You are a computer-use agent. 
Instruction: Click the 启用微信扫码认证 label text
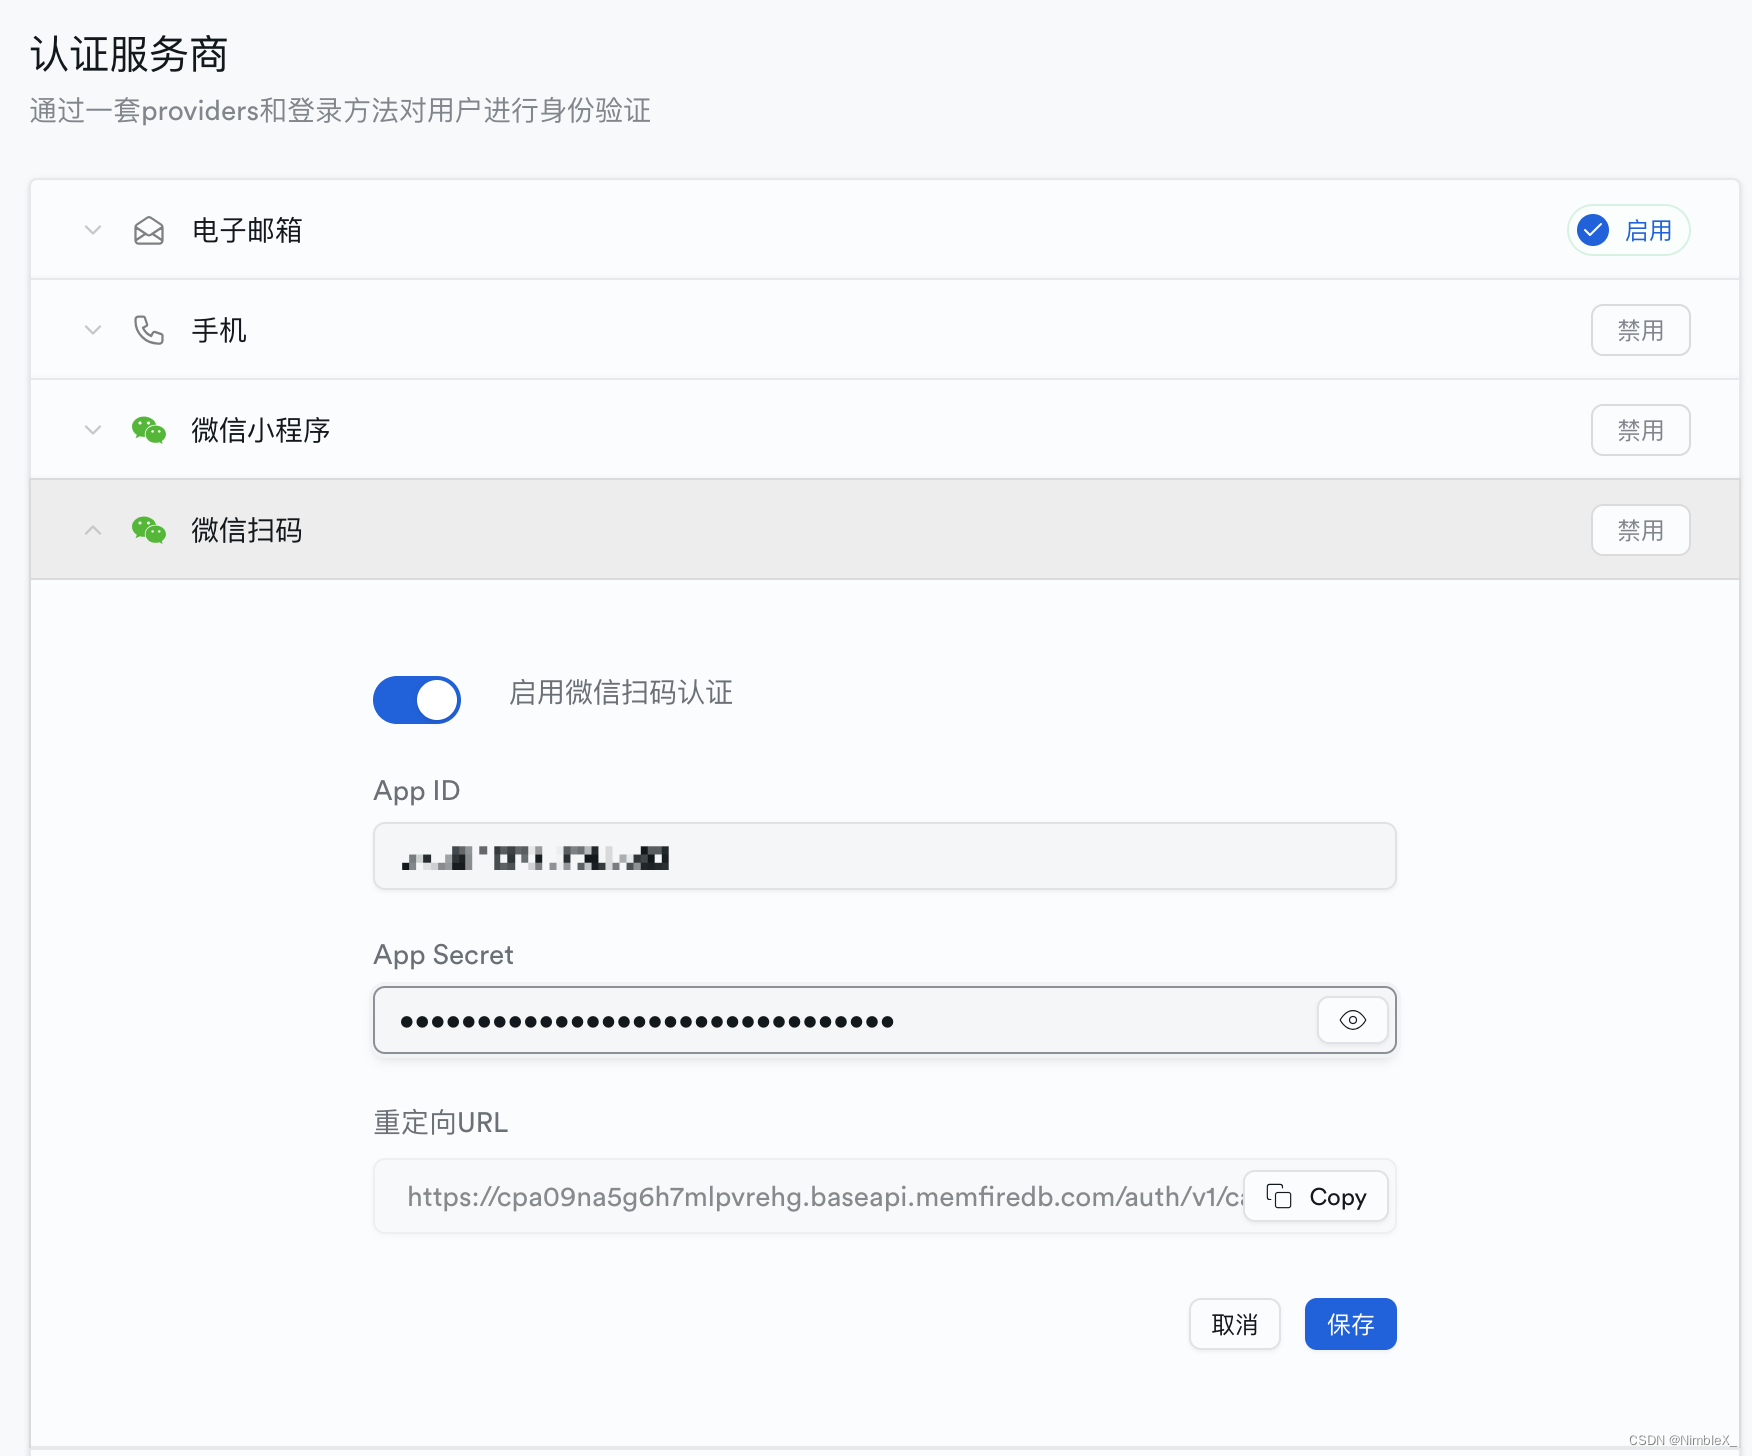[621, 692]
